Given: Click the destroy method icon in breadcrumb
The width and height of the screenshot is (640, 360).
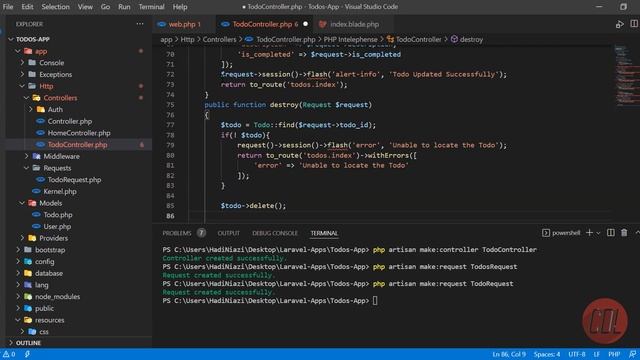Looking at the screenshot, I should (454, 39).
